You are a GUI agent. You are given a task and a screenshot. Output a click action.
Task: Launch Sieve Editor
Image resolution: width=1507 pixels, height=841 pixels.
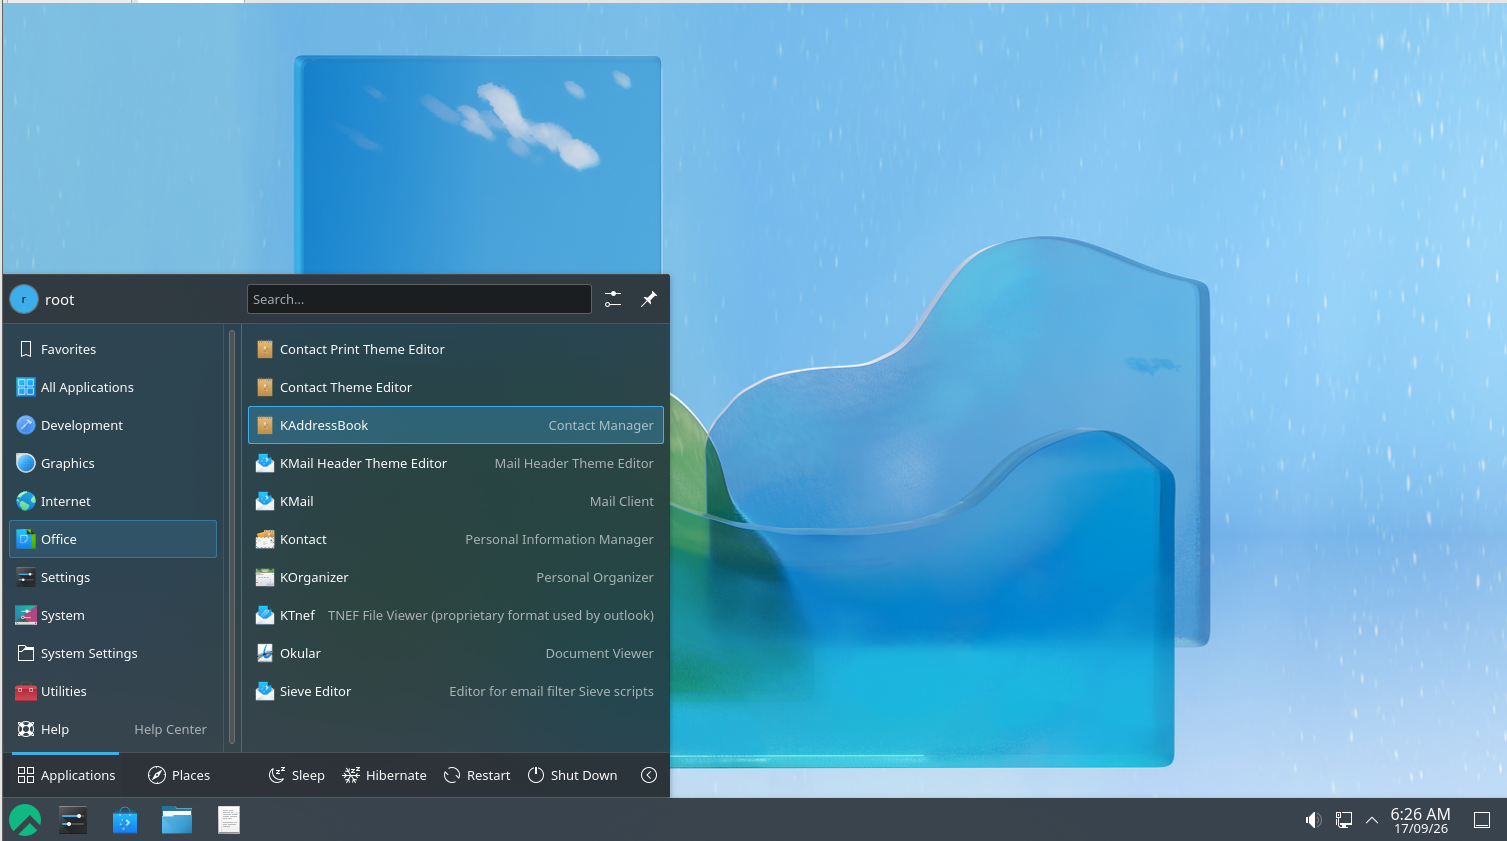455,691
